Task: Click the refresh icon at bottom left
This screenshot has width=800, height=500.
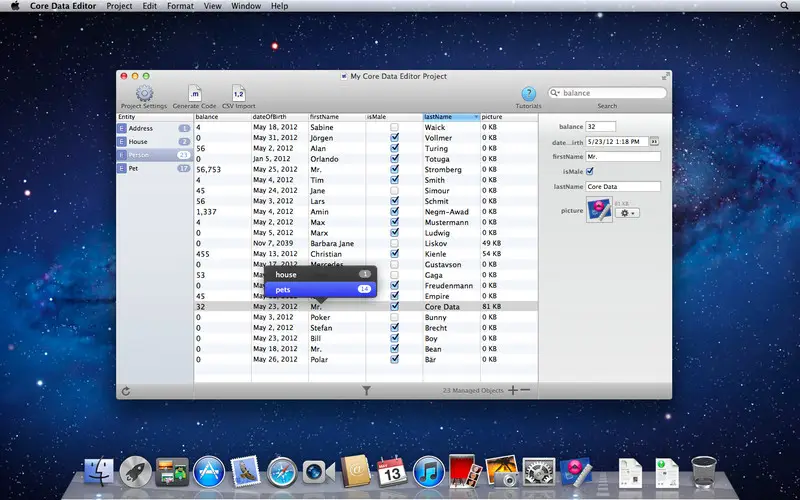Action: click(126, 391)
